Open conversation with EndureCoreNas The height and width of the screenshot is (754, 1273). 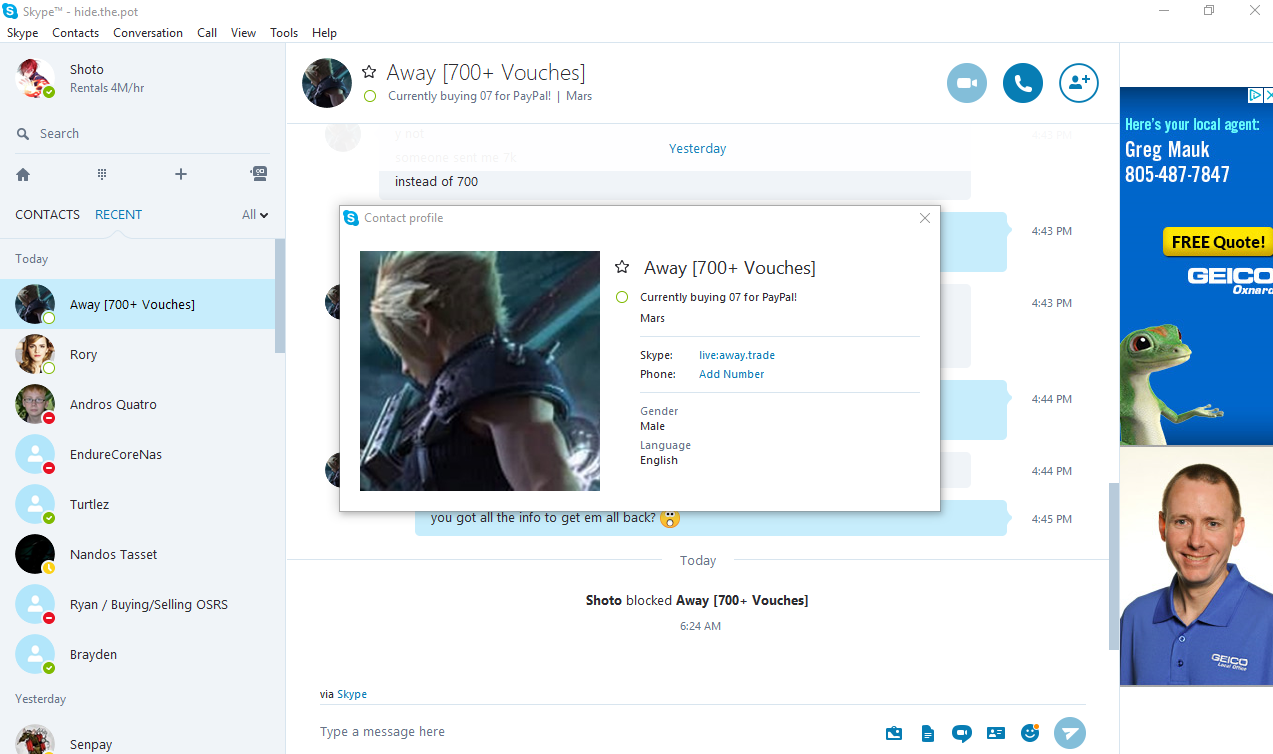tap(137, 454)
